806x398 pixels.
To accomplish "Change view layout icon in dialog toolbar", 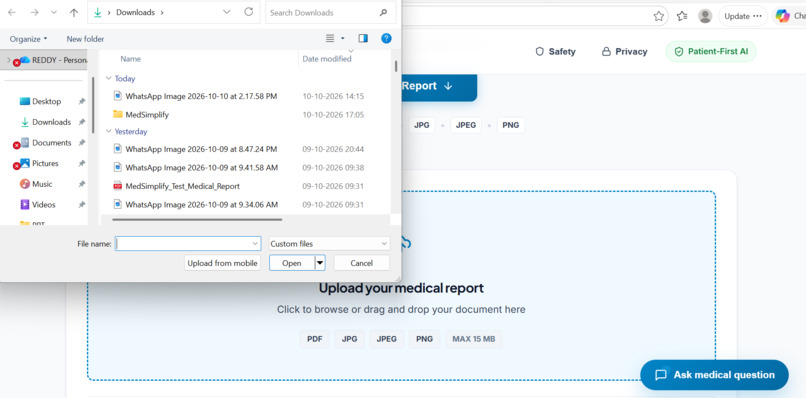I will [x=331, y=39].
